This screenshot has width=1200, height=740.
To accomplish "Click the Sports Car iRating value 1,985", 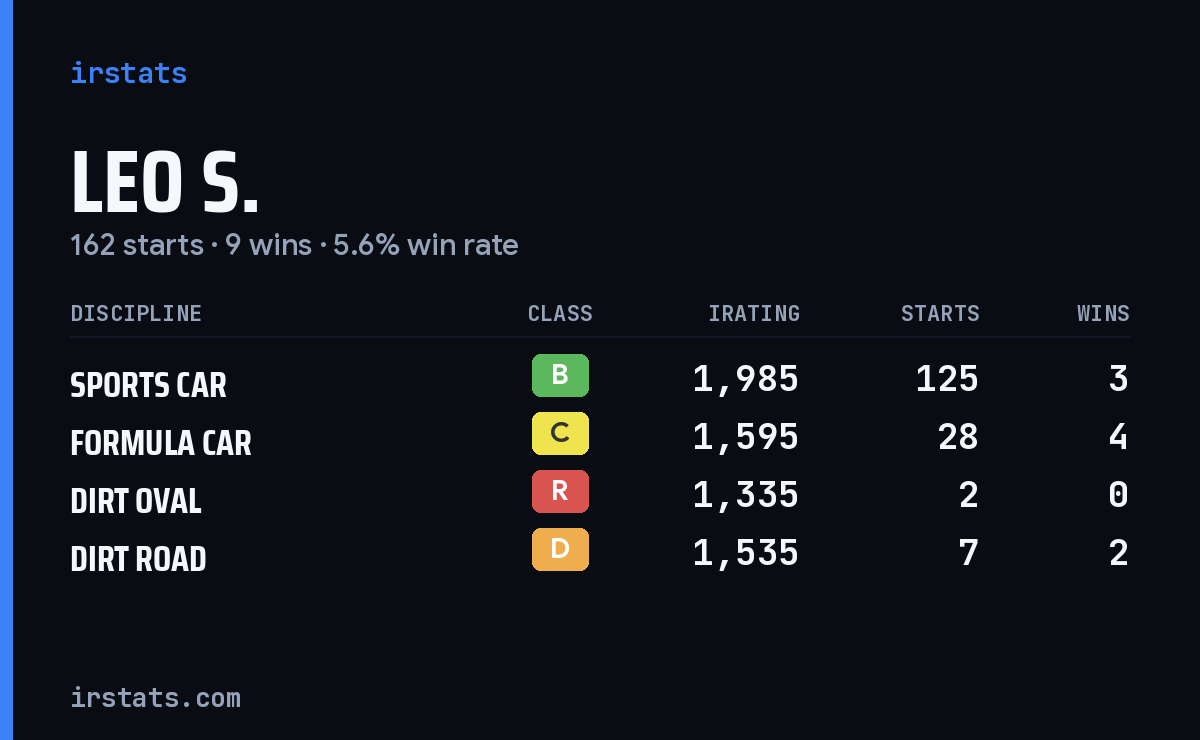I will coord(746,379).
